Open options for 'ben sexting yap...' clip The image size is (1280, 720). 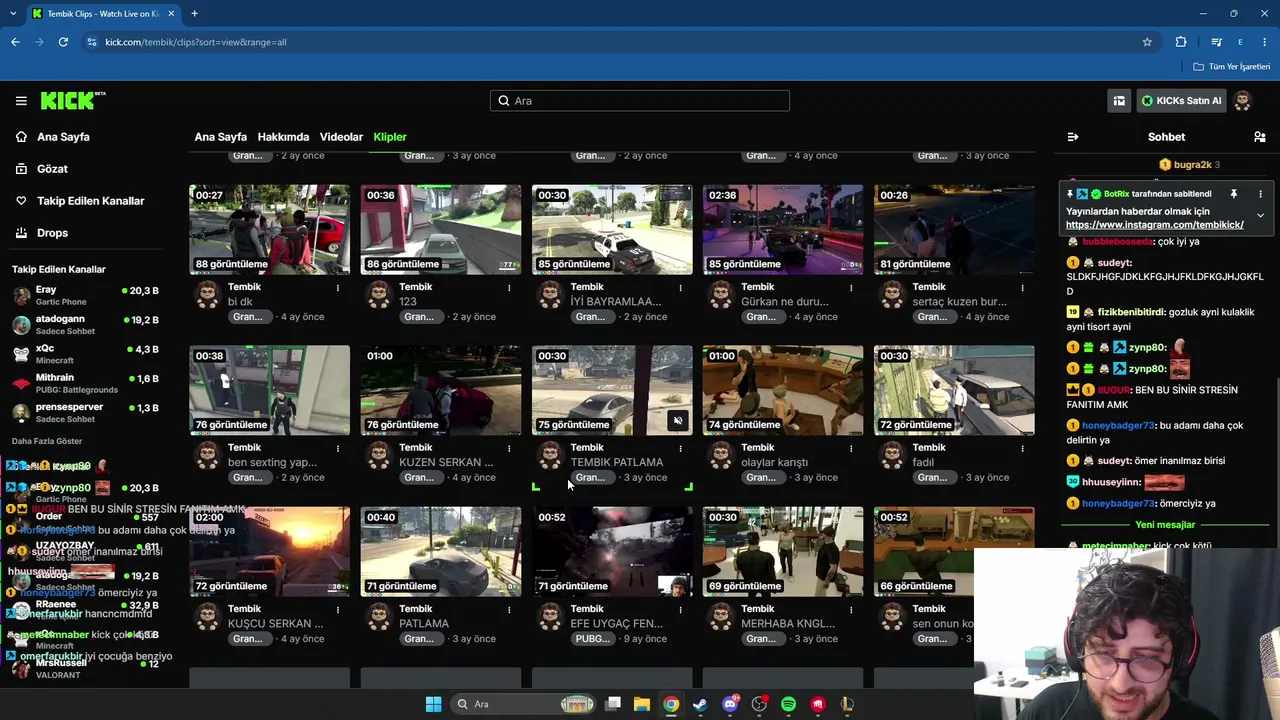pyautogui.click(x=338, y=449)
